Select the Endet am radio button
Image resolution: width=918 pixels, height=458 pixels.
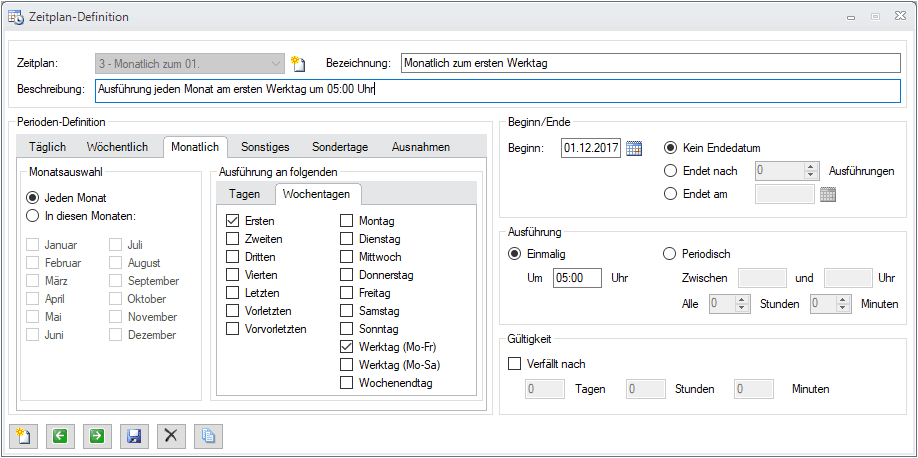pyautogui.click(x=670, y=194)
